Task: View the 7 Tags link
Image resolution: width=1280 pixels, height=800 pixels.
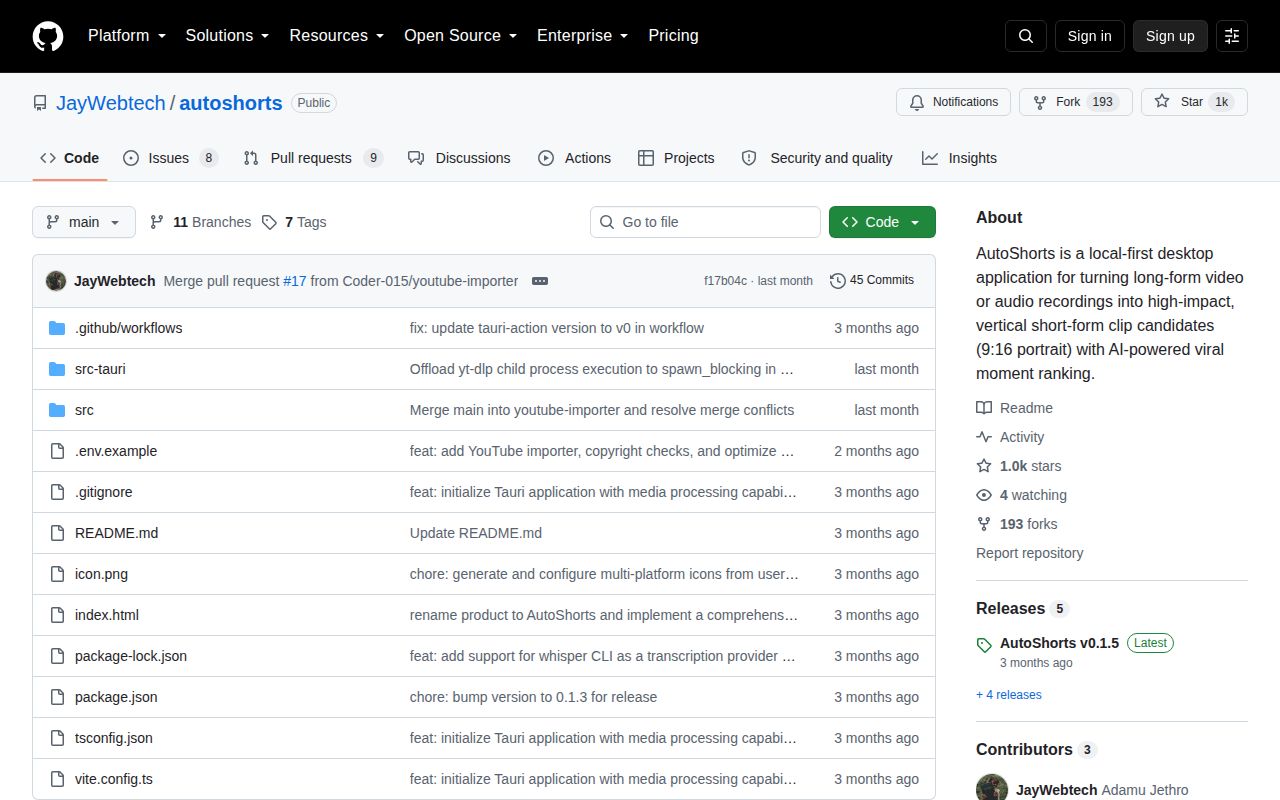Action: click(x=294, y=222)
